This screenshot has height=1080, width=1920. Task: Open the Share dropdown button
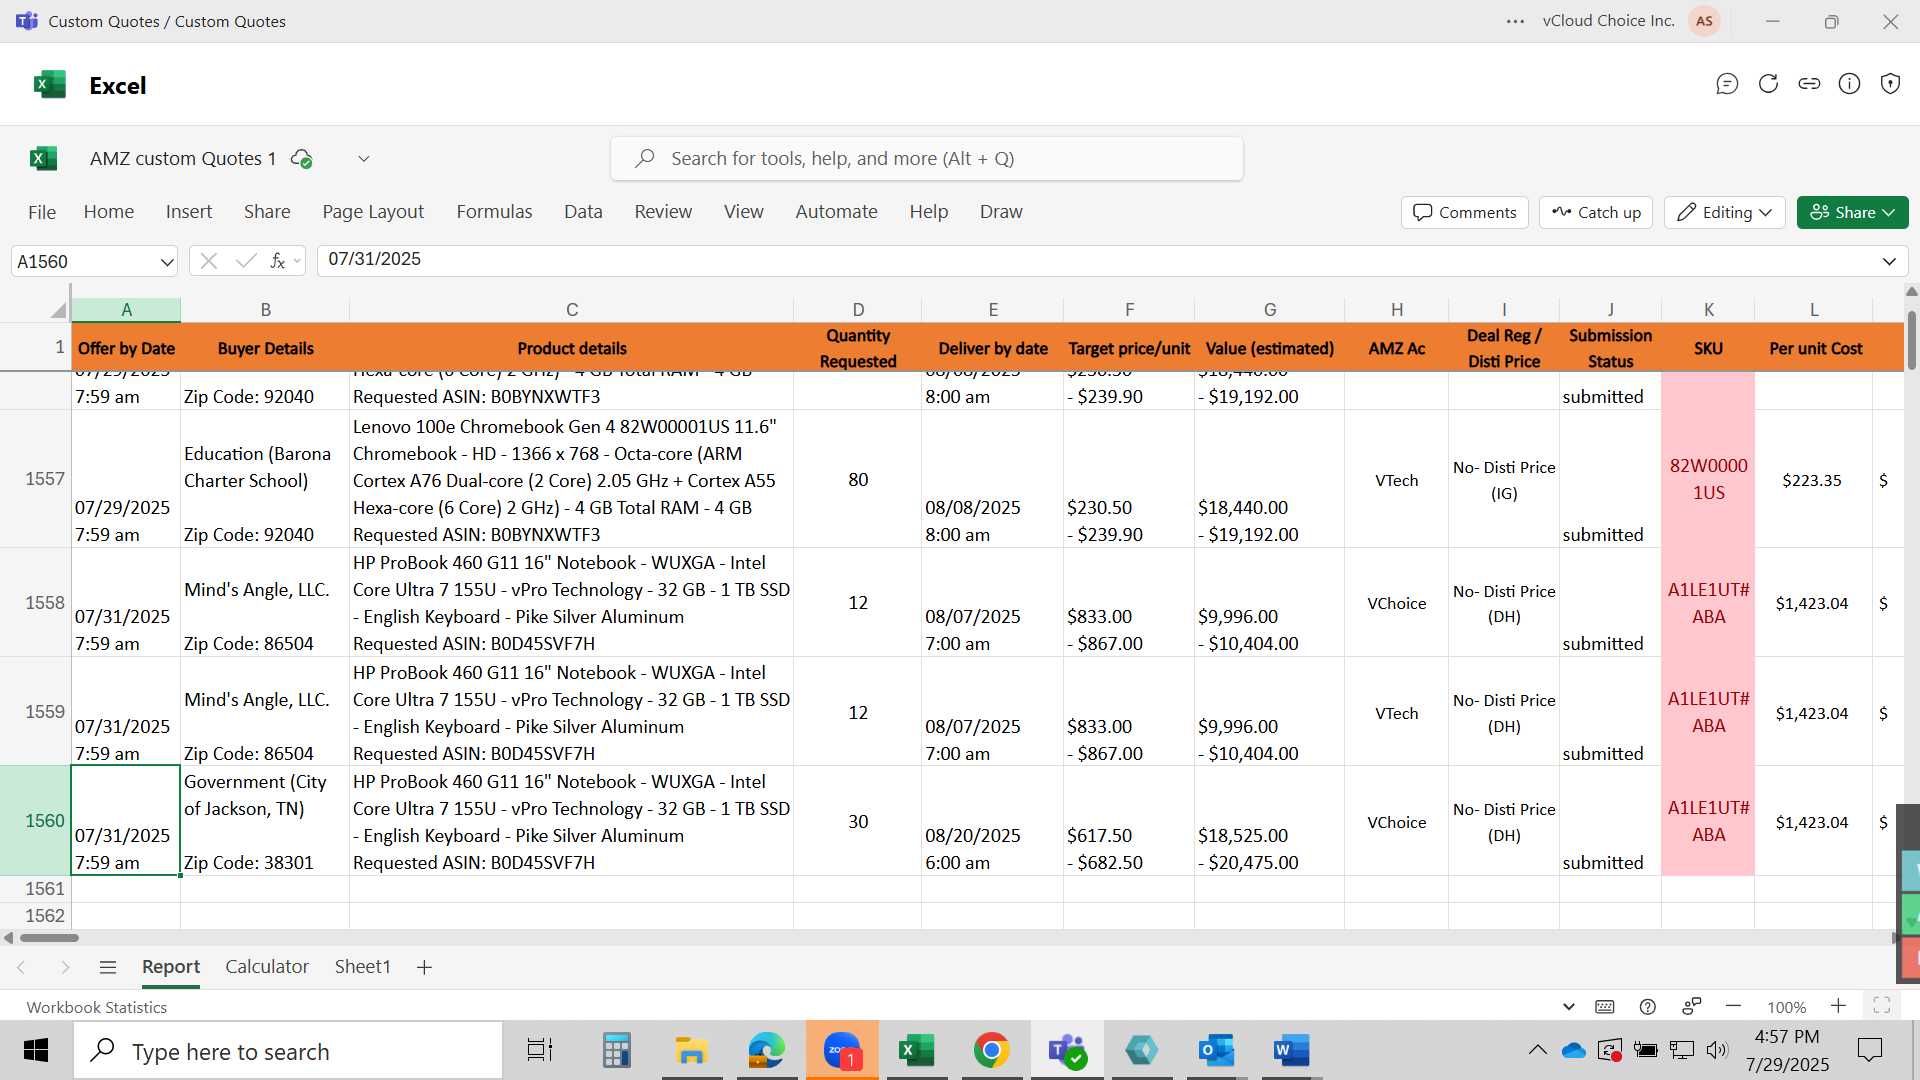point(1852,212)
